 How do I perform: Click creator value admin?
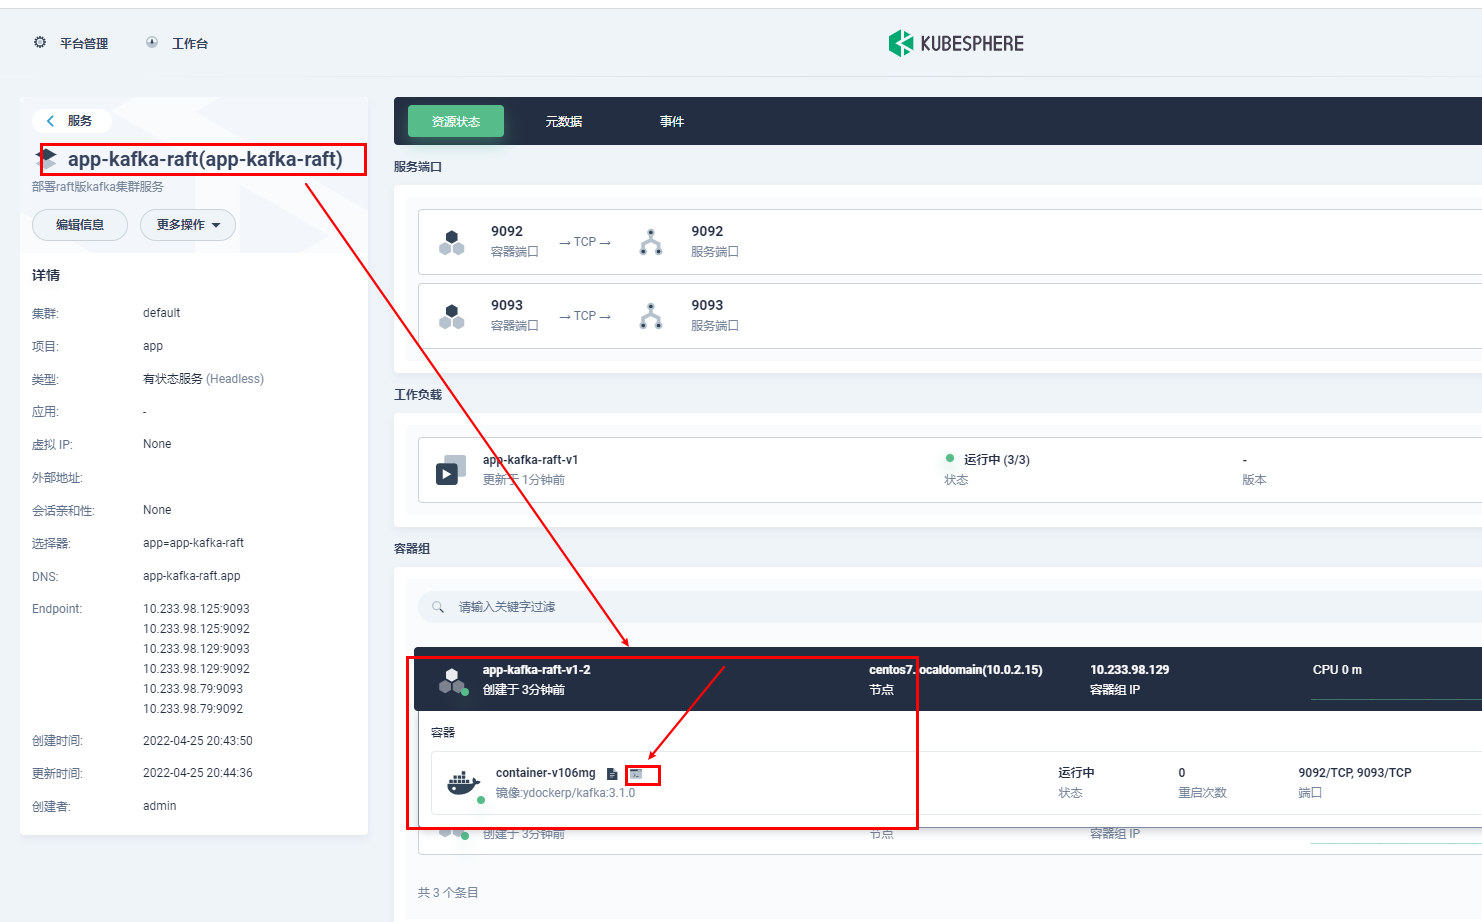[159, 806]
